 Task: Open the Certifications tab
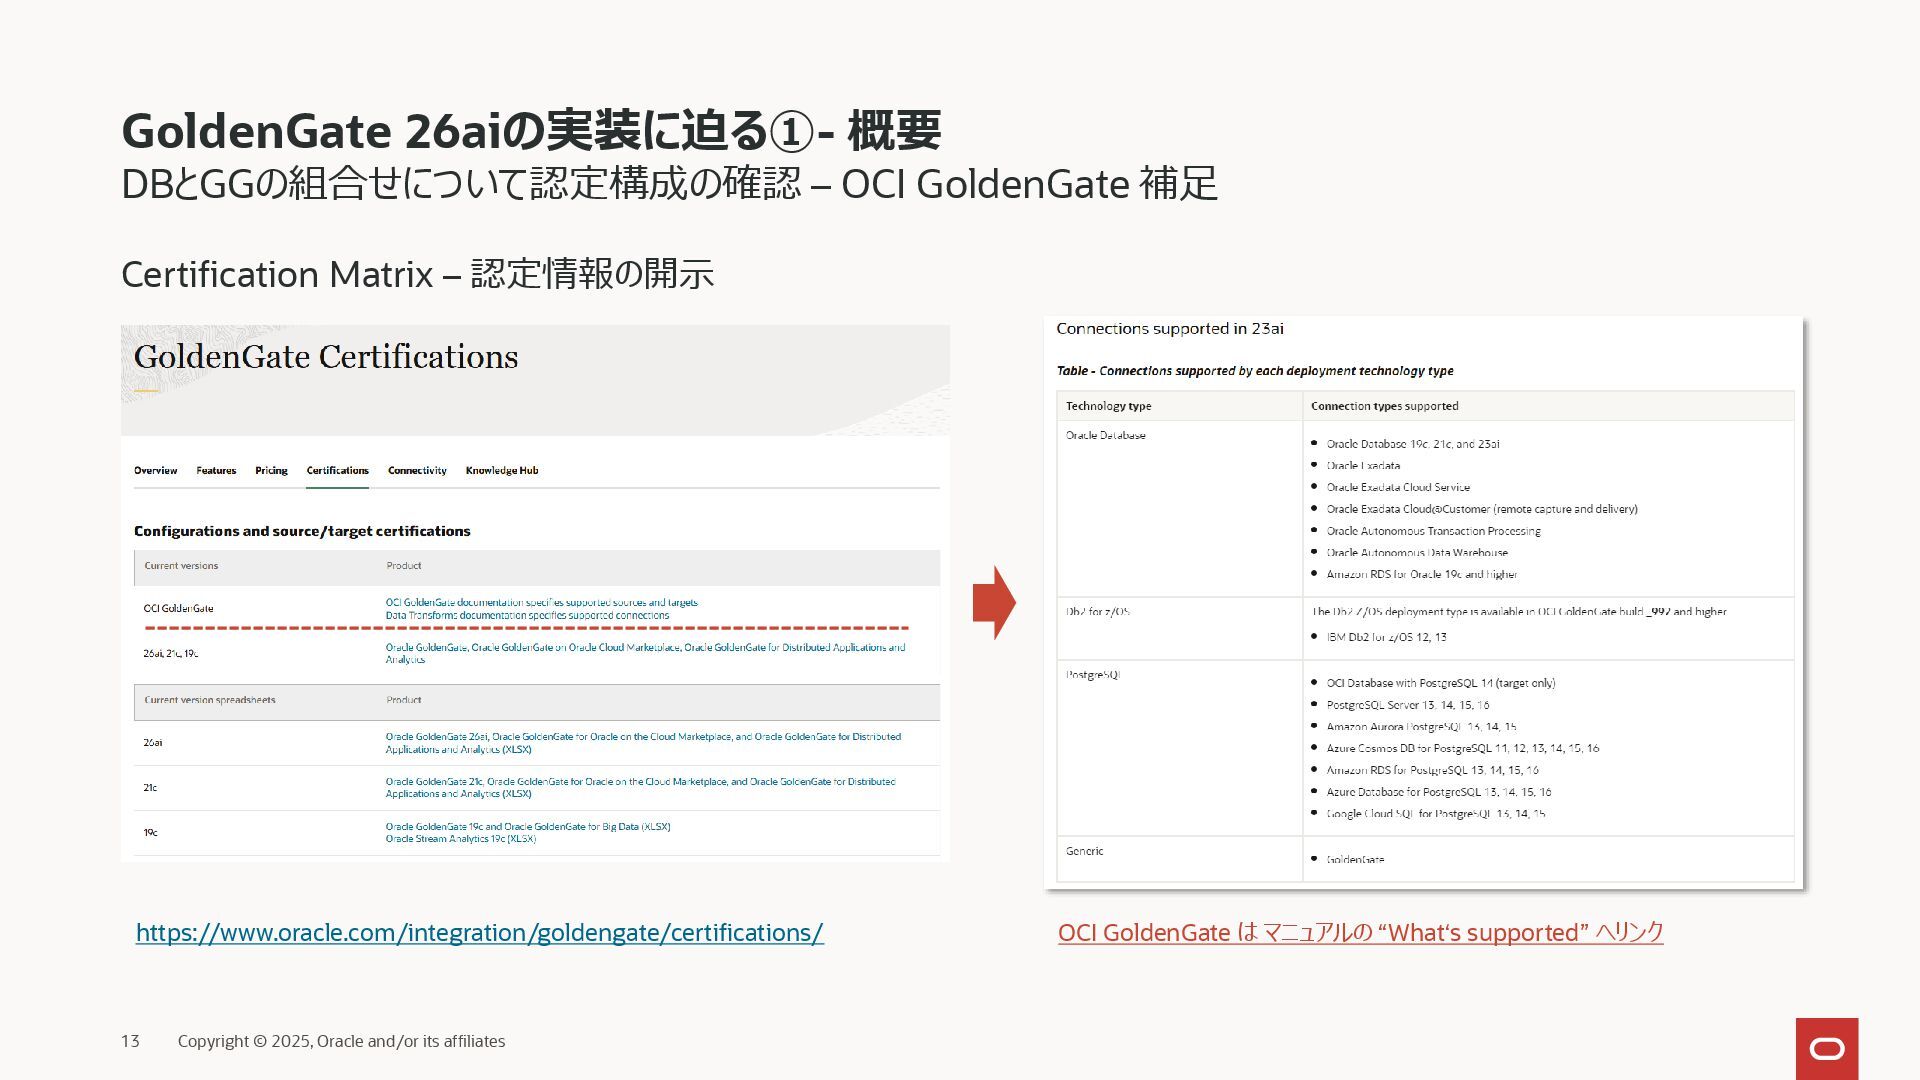(337, 470)
